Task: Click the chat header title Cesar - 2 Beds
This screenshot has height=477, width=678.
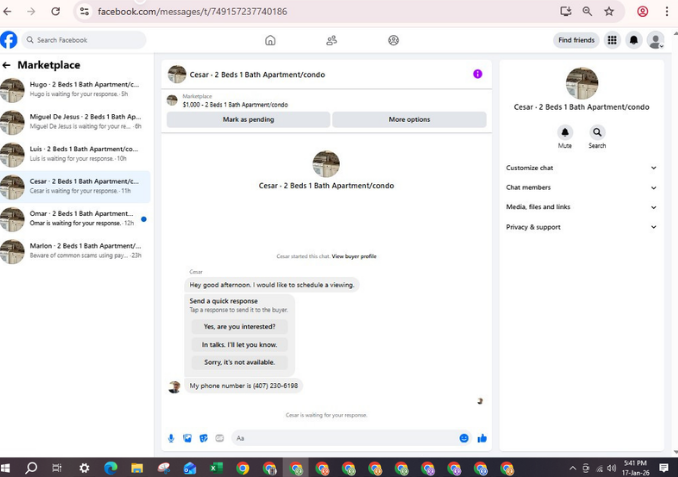Action: 257,74
